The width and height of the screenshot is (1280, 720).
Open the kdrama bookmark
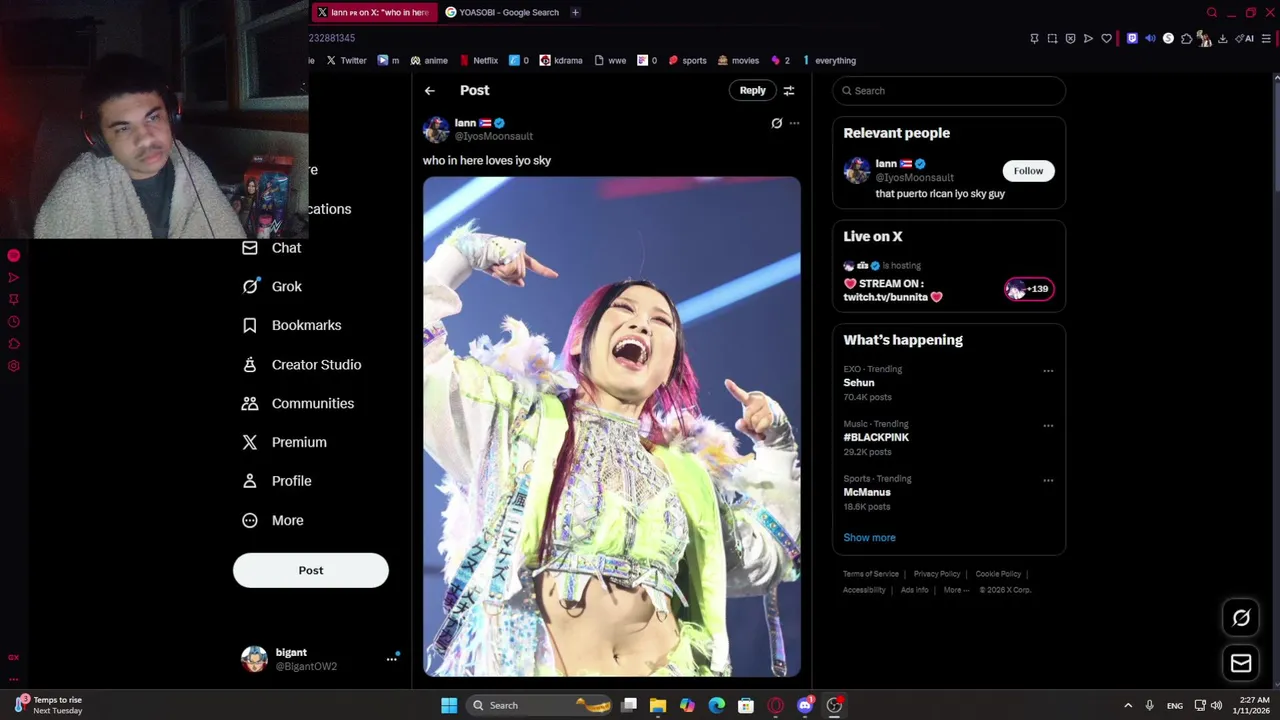tap(560, 61)
